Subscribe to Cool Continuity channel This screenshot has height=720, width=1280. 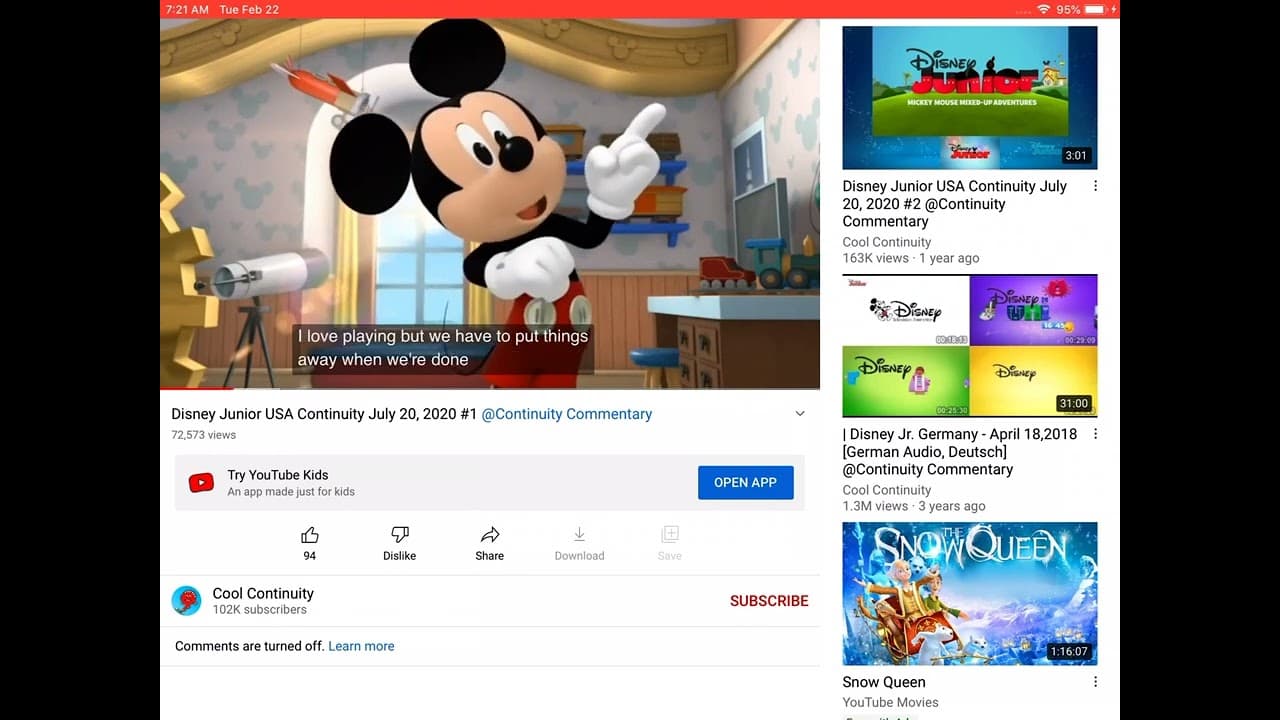pos(769,601)
